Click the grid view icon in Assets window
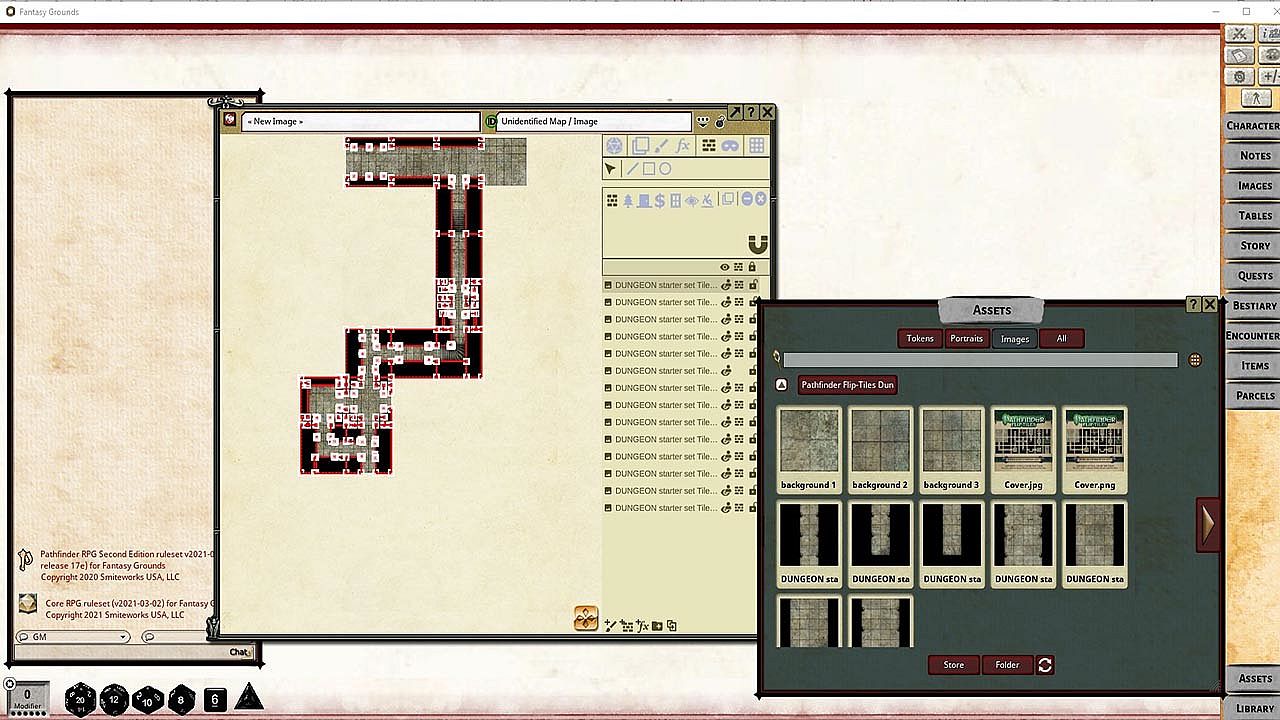 point(1195,360)
